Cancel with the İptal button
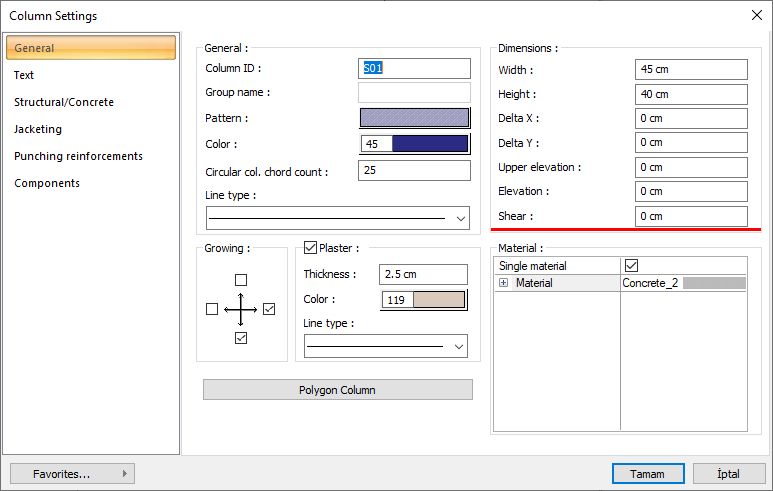Image resolution: width=773 pixels, height=491 pixels. [728, 473]
